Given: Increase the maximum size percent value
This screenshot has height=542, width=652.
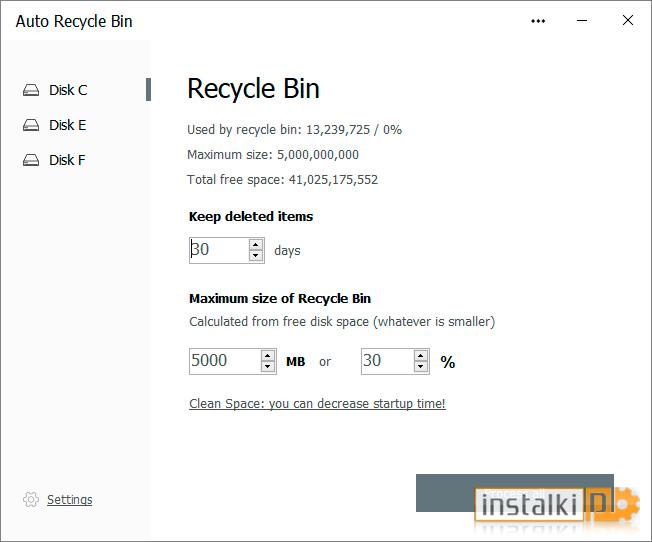Looking at the screenshot, I should (421, 355).
